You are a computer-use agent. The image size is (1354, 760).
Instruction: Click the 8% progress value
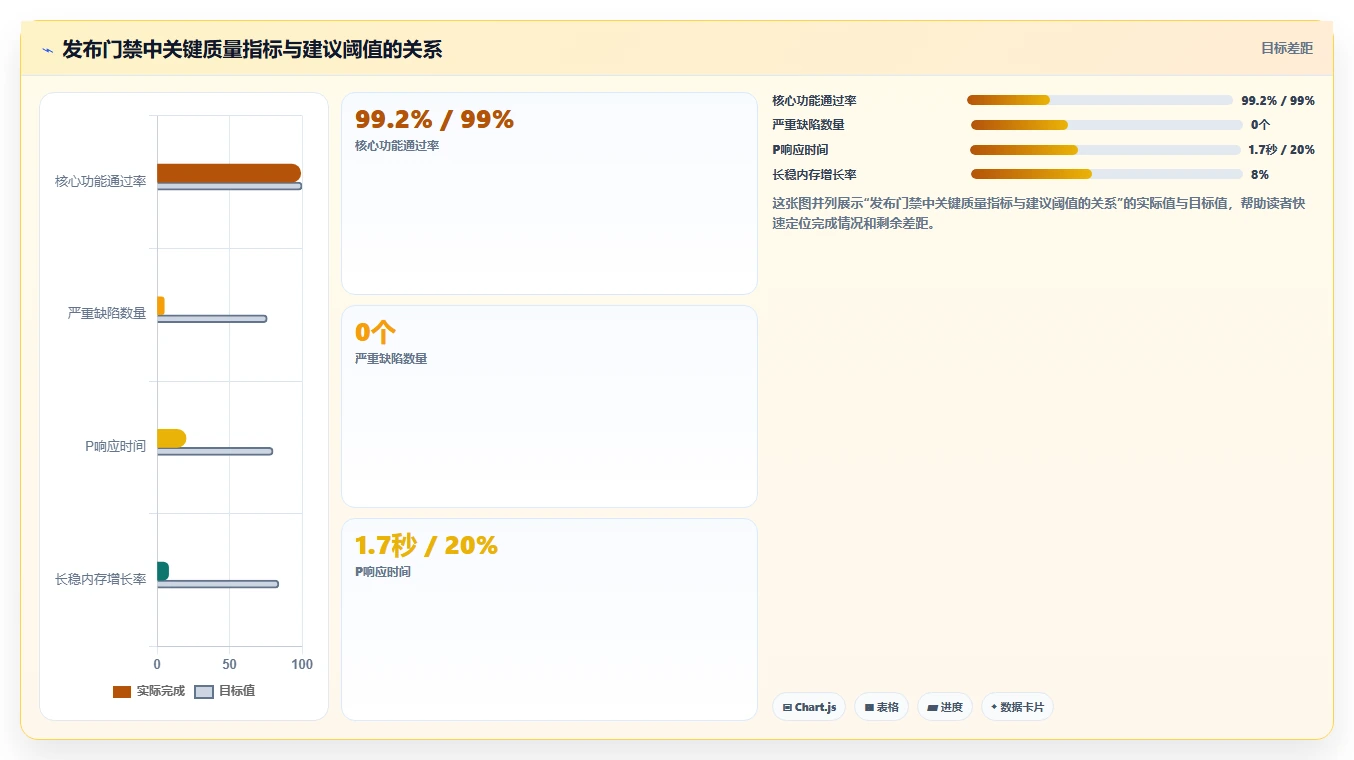click(x=1259, y=175)
